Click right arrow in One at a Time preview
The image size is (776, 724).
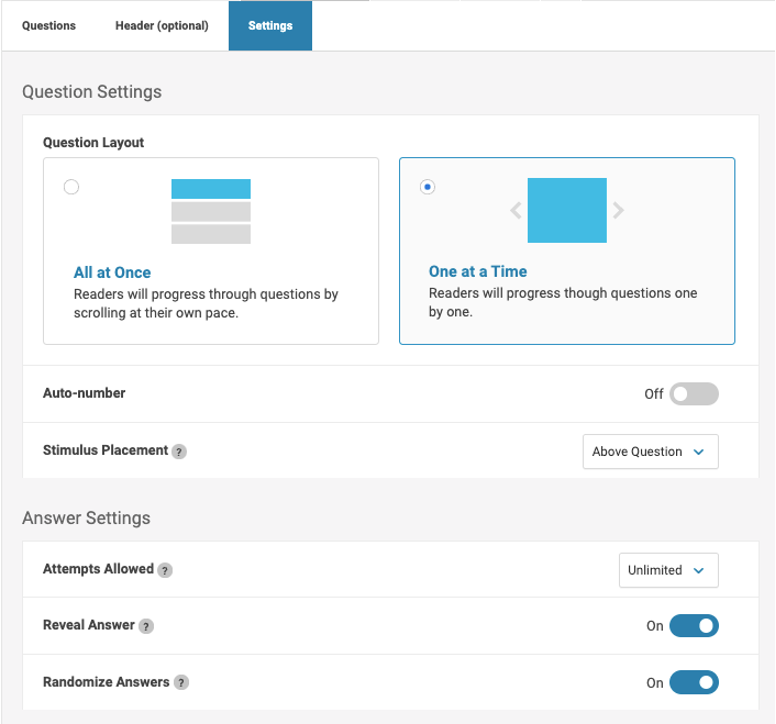coord(618,211)
